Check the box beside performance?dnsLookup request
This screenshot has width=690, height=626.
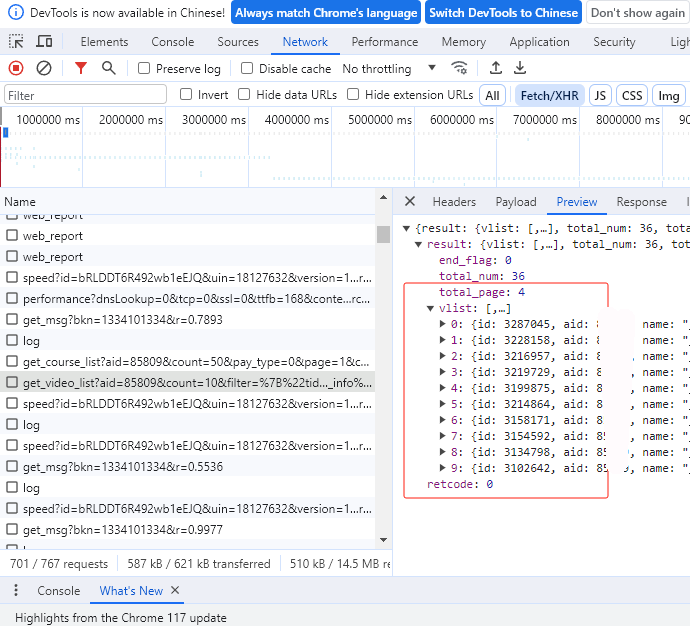[x=12, y=299]
